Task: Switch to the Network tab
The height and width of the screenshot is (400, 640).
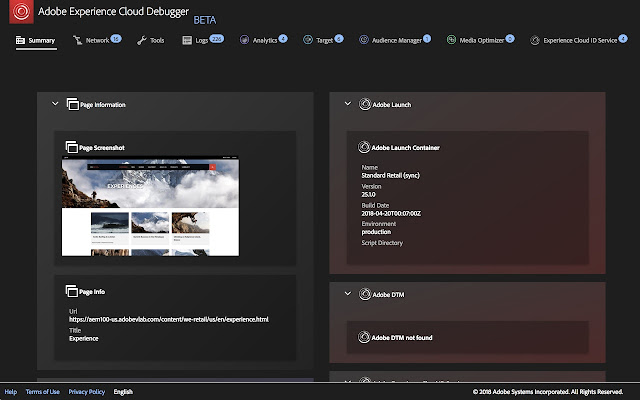Action: pos(97,40)
